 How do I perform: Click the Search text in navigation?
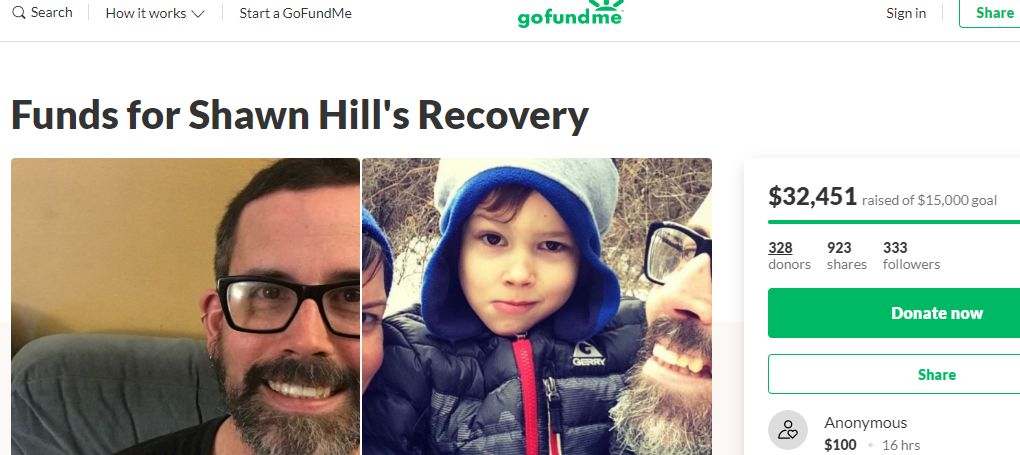(x=51, y=12)
